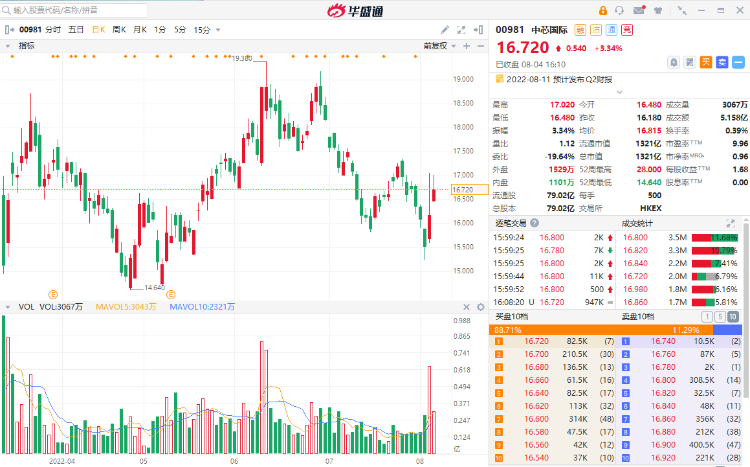750x467 pixels.
Task: Expand the VOL indicator dropdown arrow
Action: pos(8,307)
